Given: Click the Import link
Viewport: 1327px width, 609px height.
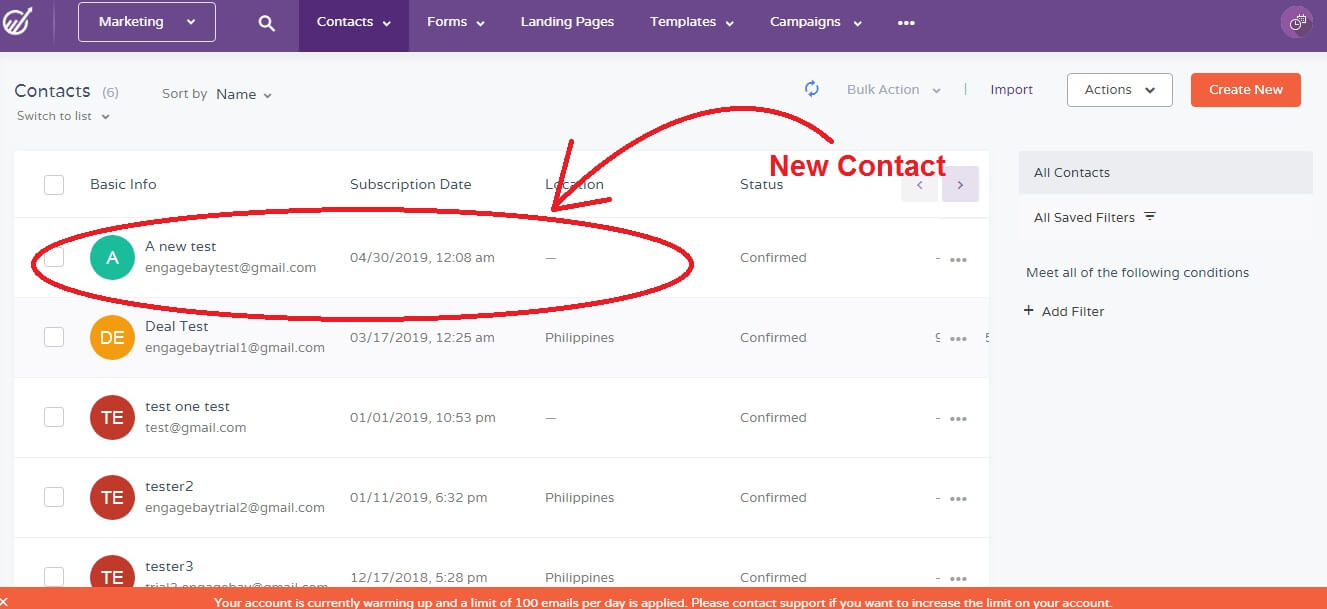Looking at the screenshot, I should (x=1011, y=89).
